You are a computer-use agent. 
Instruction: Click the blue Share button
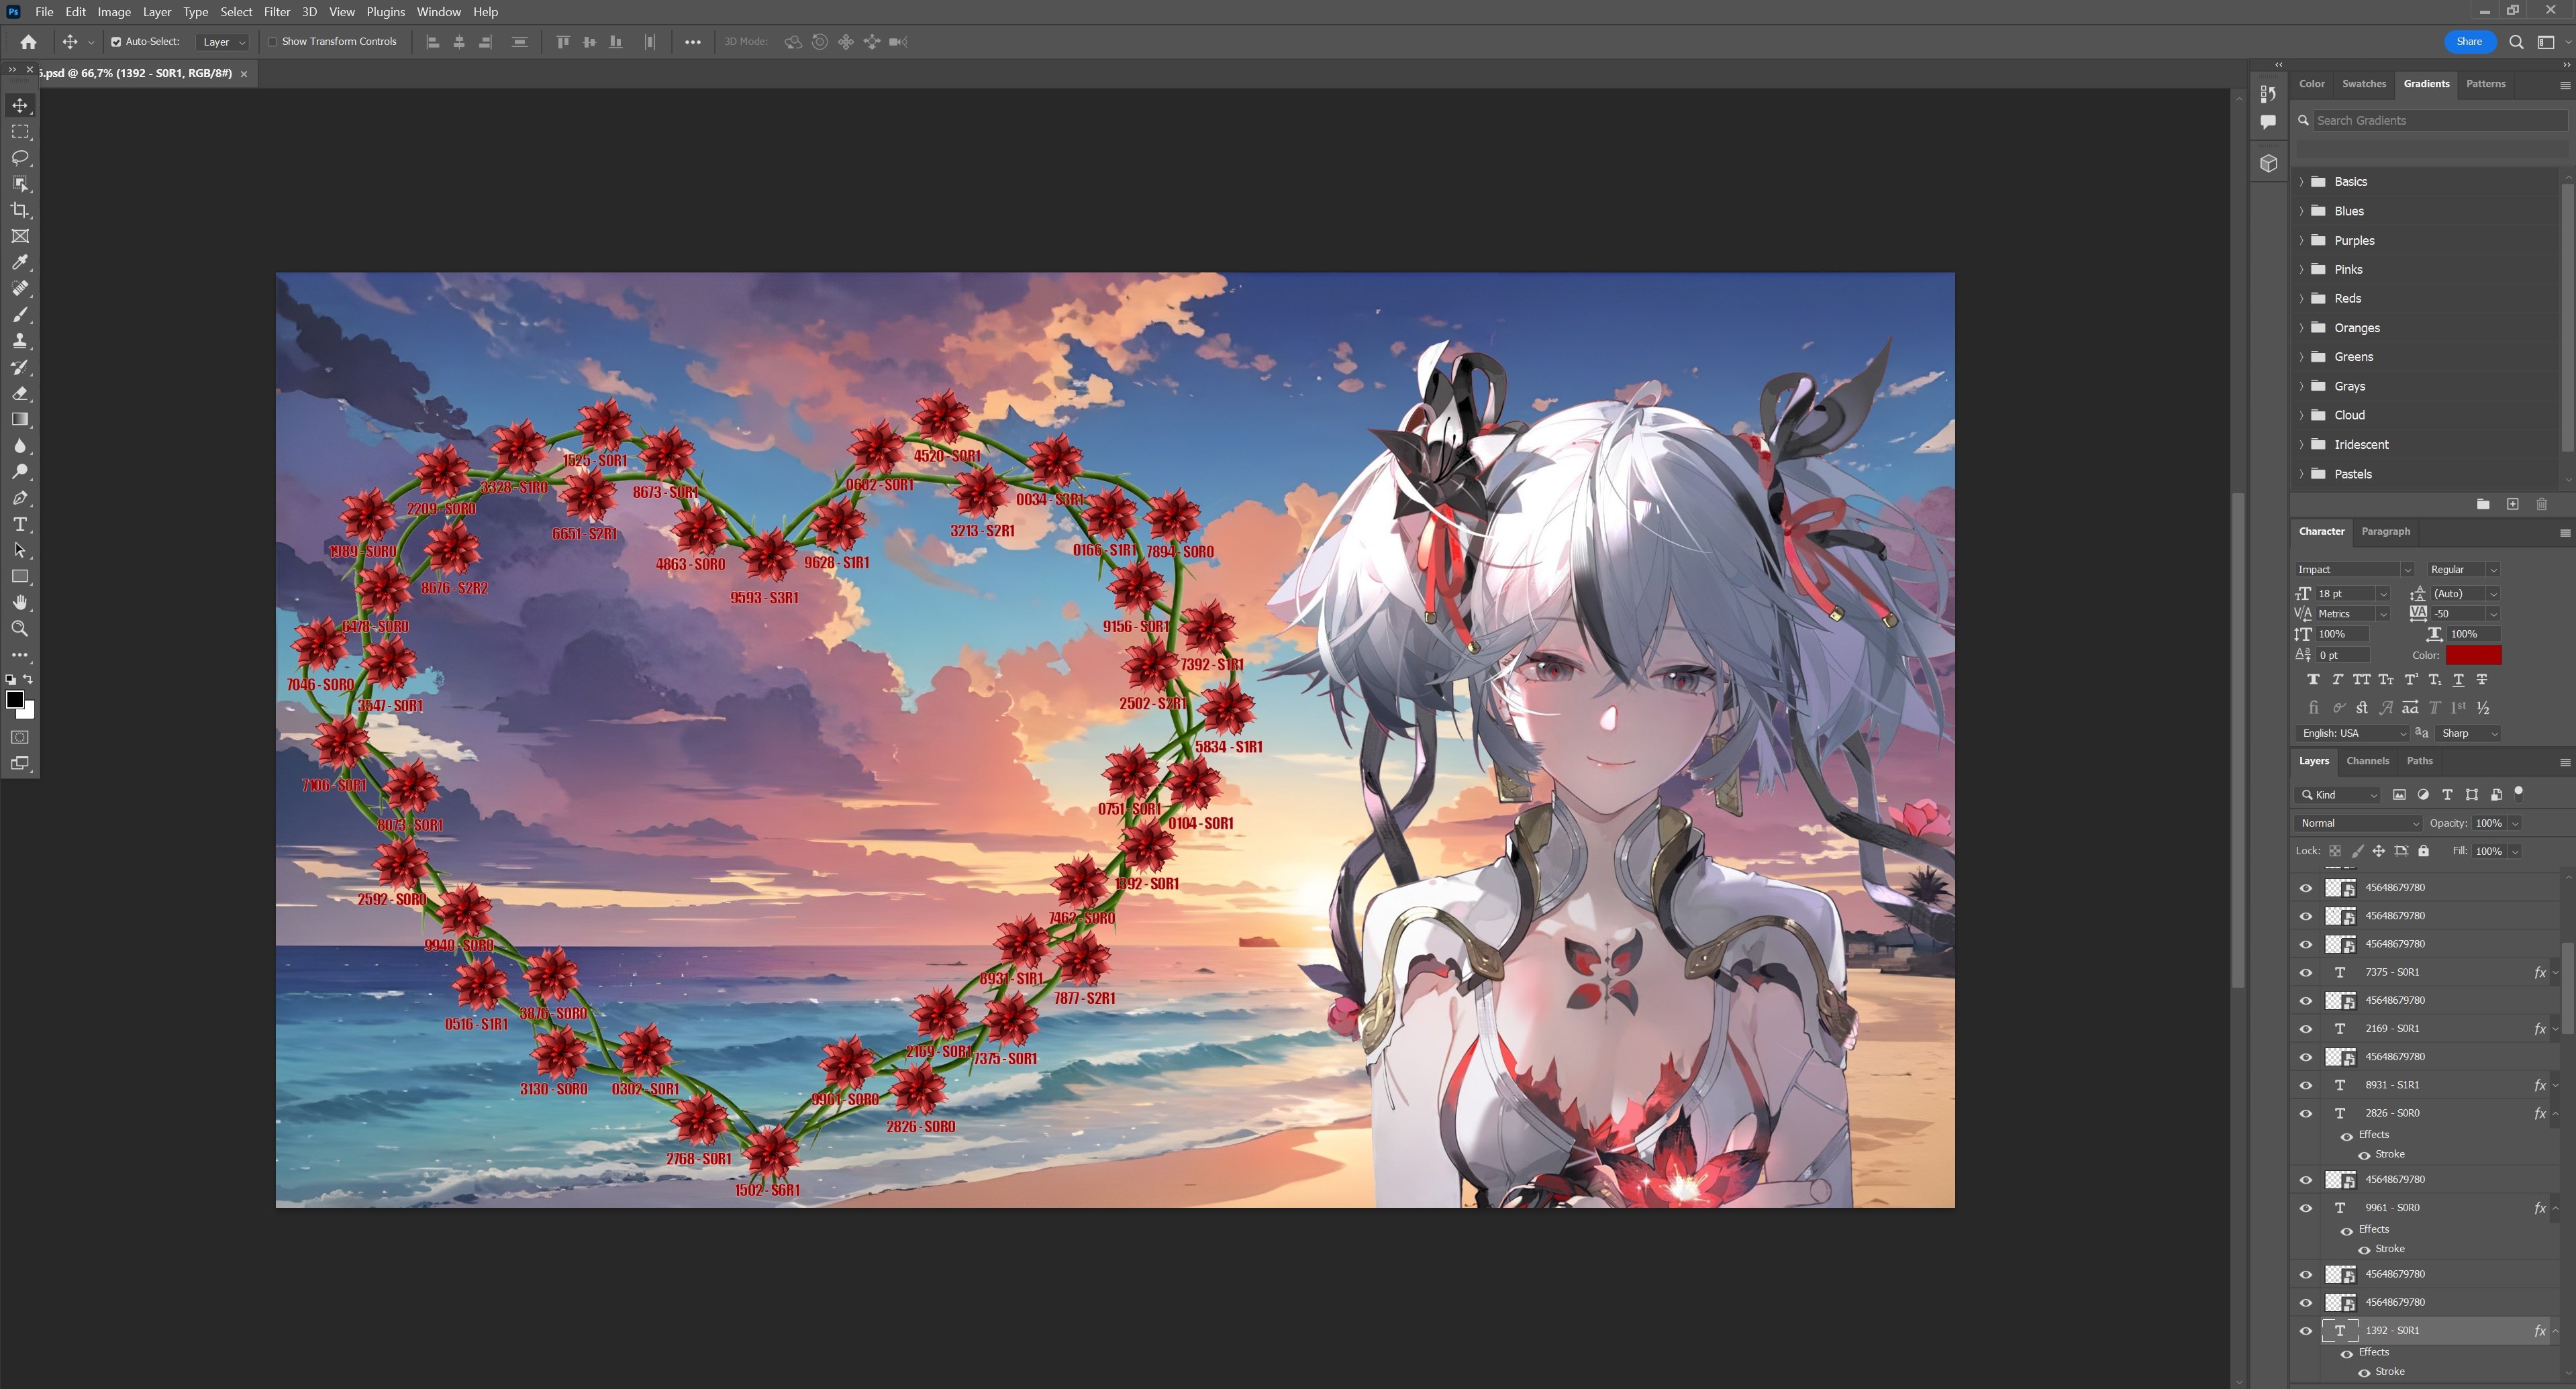[x=2469, y=42]
